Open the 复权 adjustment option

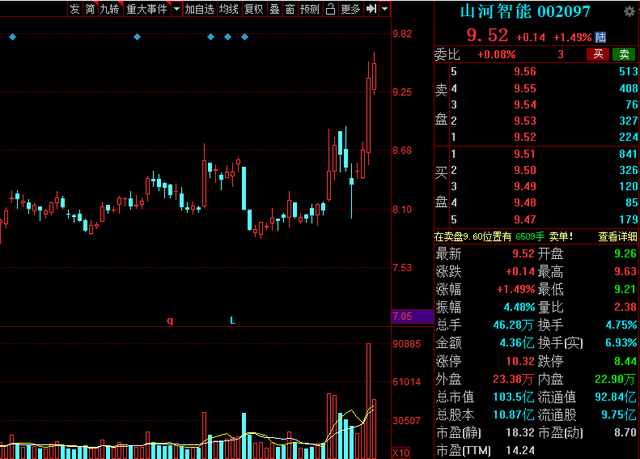[254, 9]
